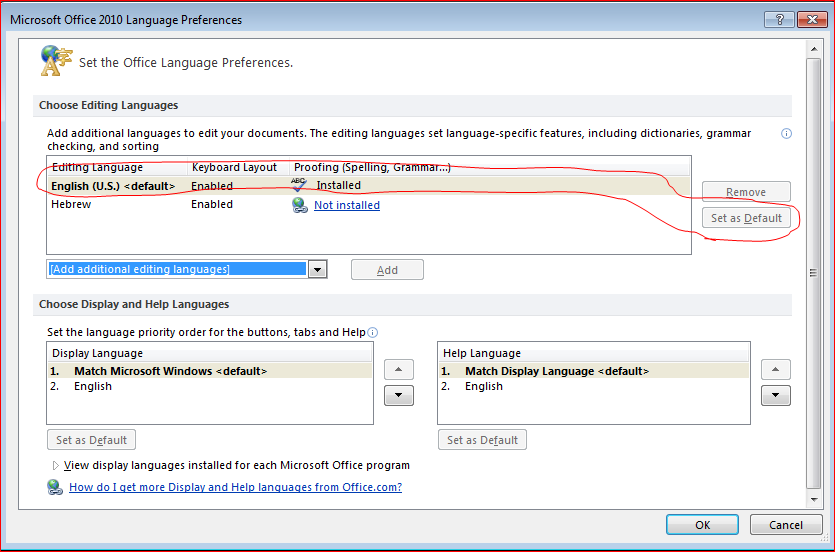Click the vertical scrollbar thumb of dialog

coord(814,274)
